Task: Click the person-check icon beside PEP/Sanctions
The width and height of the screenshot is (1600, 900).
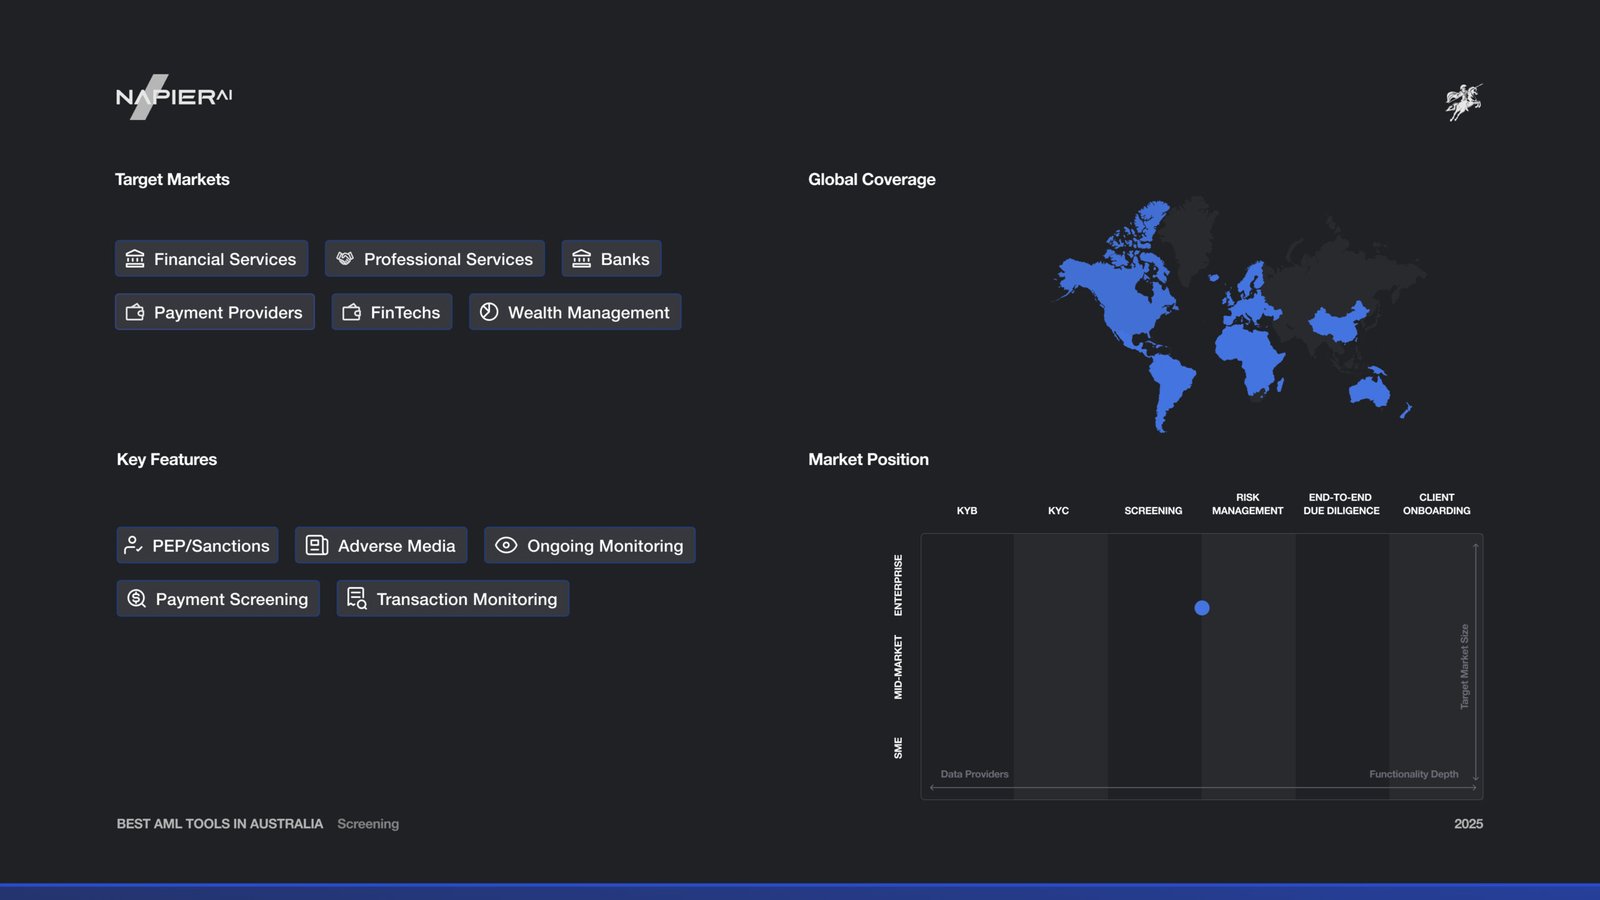Action: point(133,545)
